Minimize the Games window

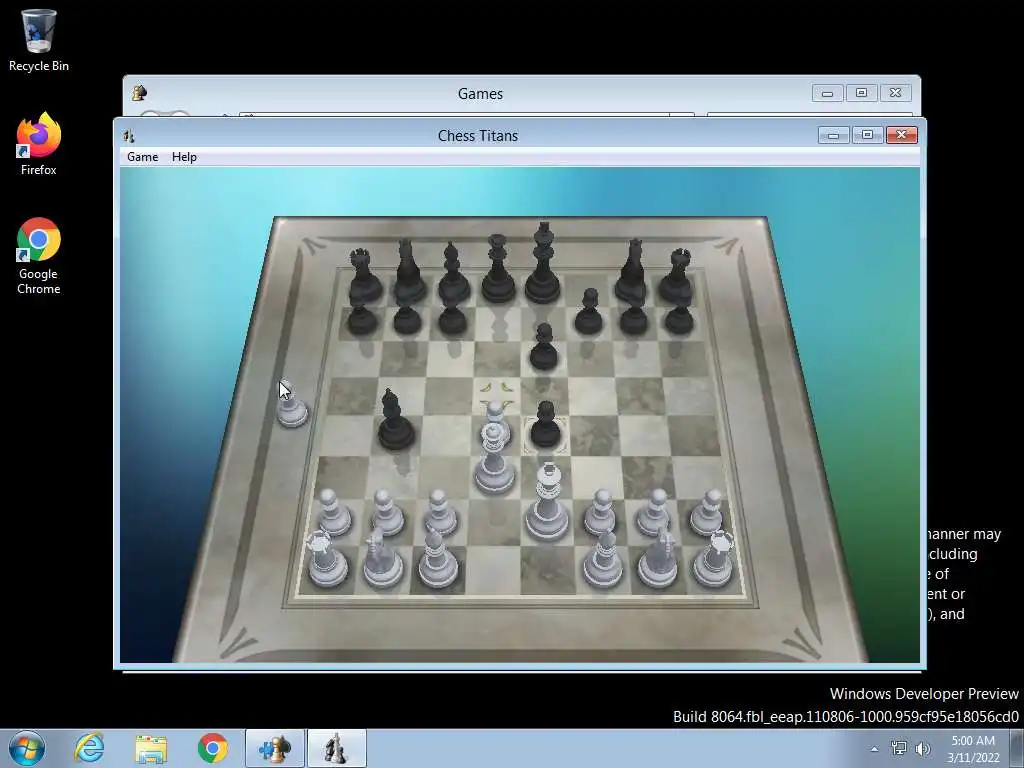pyautogui.click(x=827, y=93)
